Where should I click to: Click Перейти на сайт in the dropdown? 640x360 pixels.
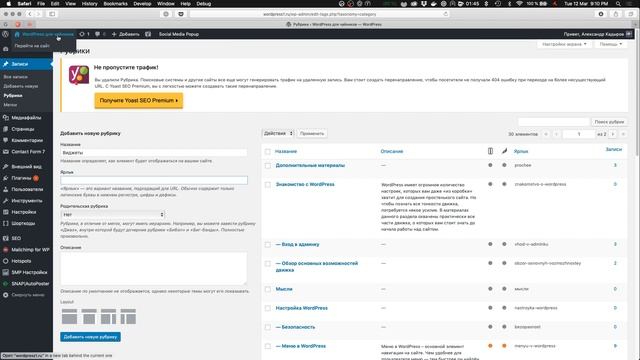click(32, 46)
